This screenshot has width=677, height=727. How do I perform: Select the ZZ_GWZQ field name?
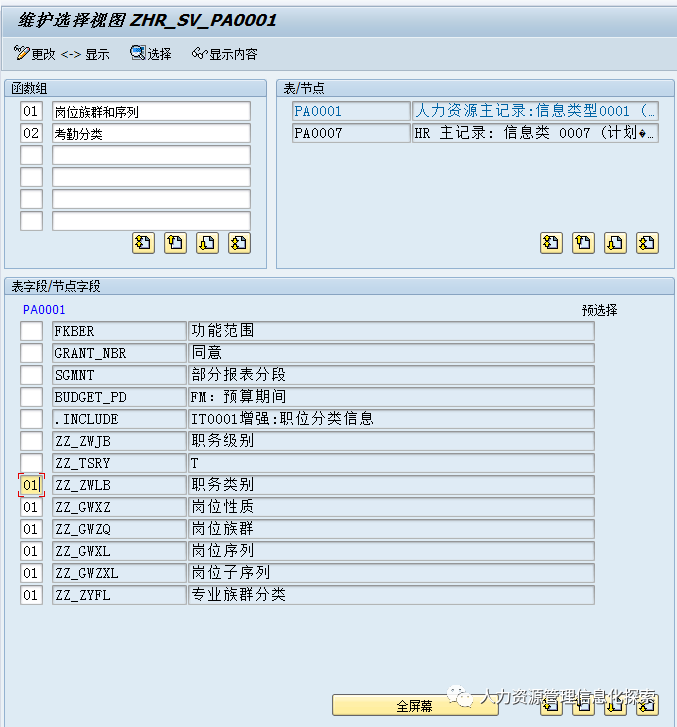(119, 529)
